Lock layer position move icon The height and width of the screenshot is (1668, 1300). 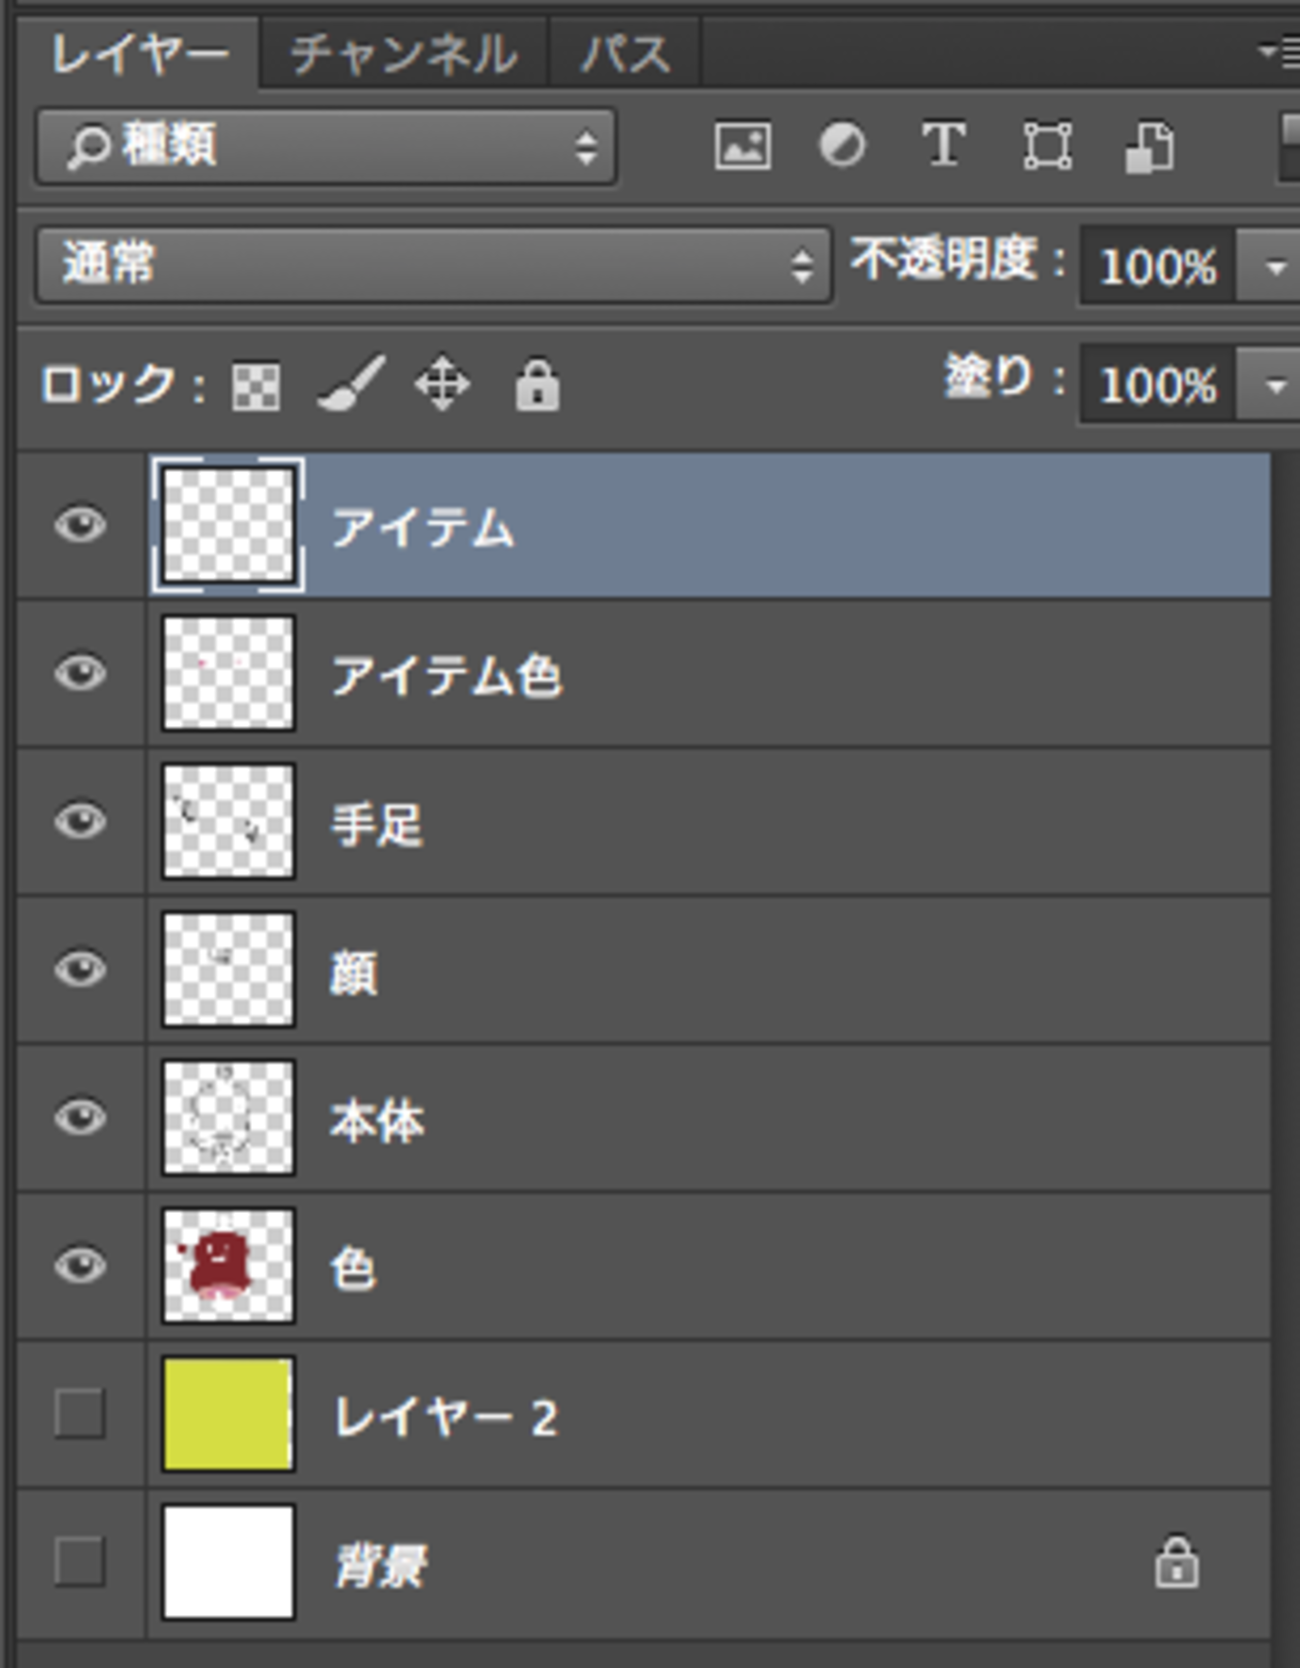tap(442, 385)
